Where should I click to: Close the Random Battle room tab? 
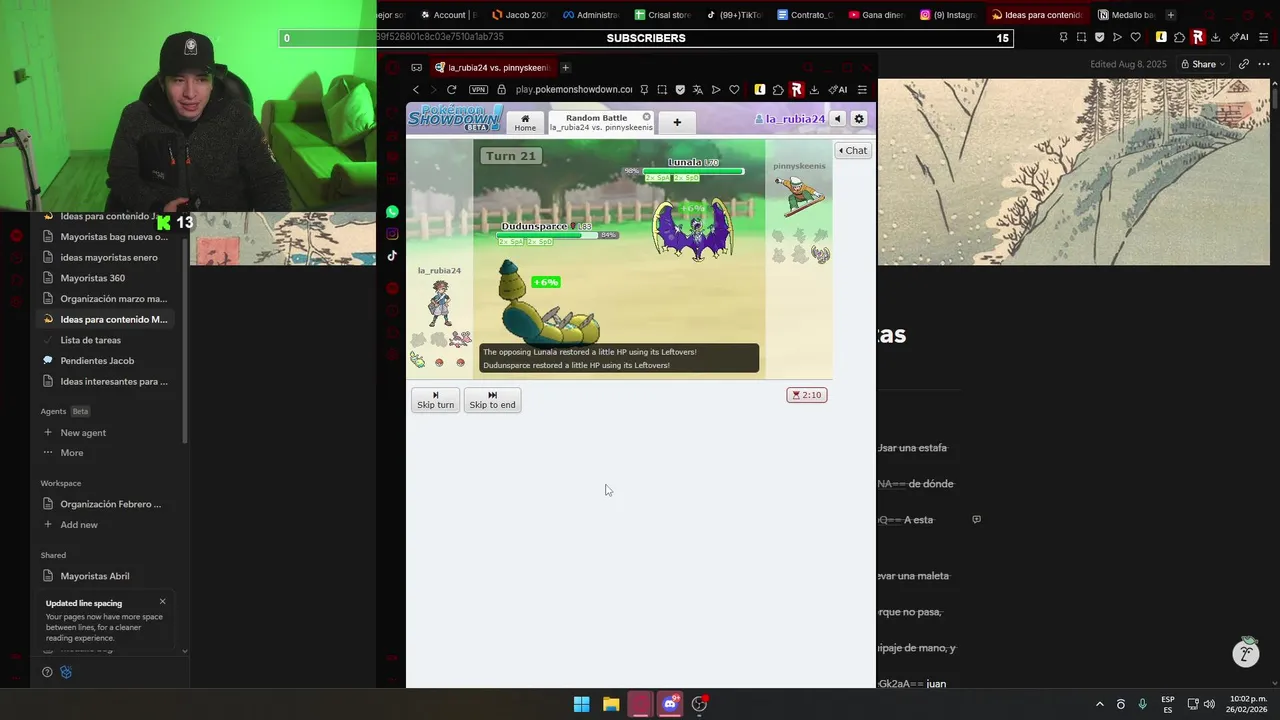(x=646, y=117)
